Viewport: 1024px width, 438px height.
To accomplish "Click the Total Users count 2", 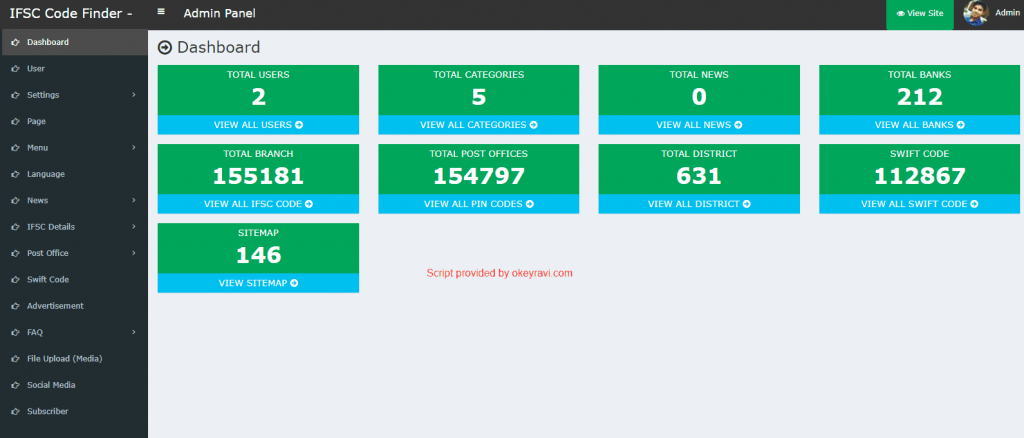I will point(259,97).
